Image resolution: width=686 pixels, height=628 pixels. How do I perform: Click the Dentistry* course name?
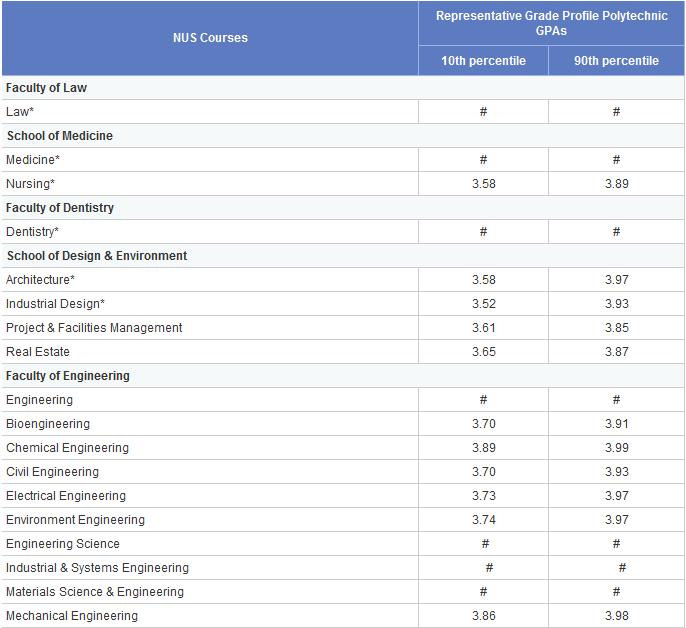tap(32, 232)
